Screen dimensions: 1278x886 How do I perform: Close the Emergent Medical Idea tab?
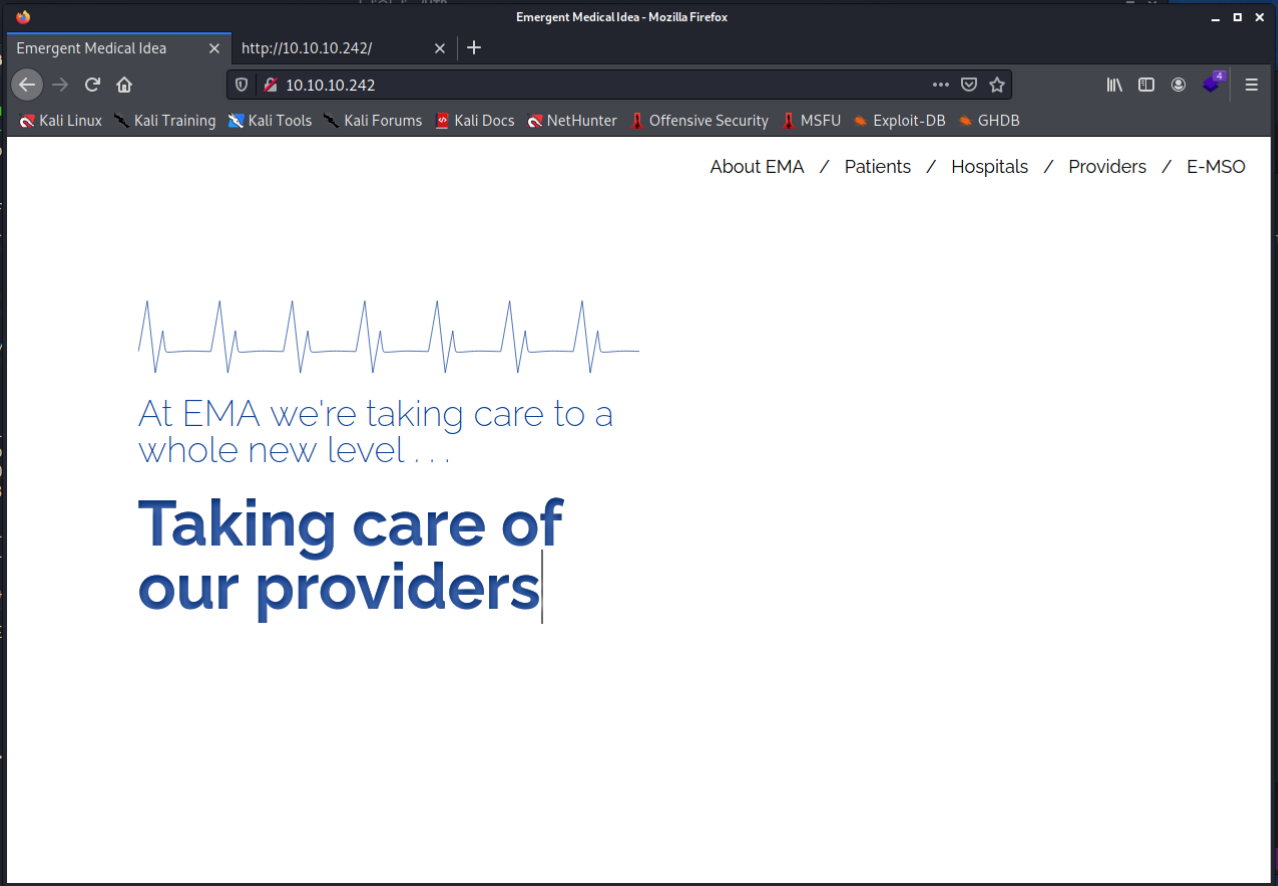click(214, 48)
